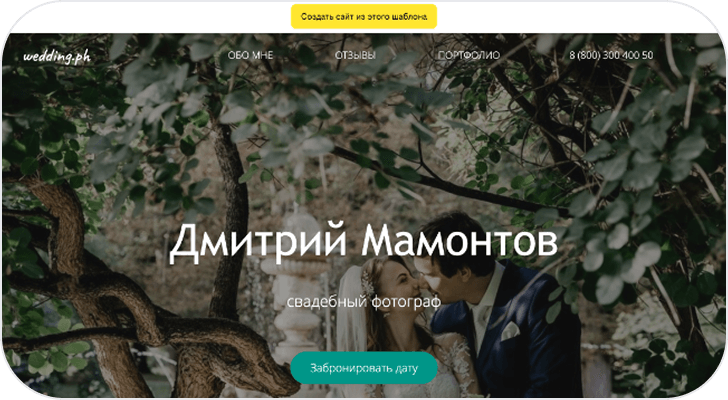The image size is (728, 400).
Task: Open the 'ОТЗЫВЫ' navigation item
Action: tap(355, 55)
